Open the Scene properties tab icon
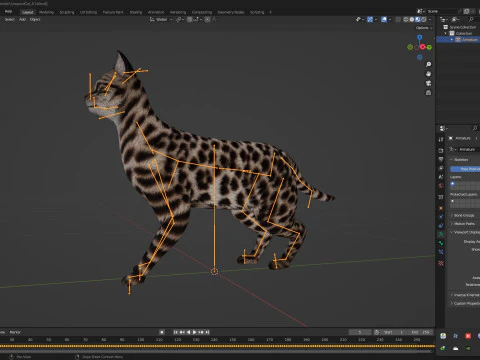480x360 pixels. point(441,177)
